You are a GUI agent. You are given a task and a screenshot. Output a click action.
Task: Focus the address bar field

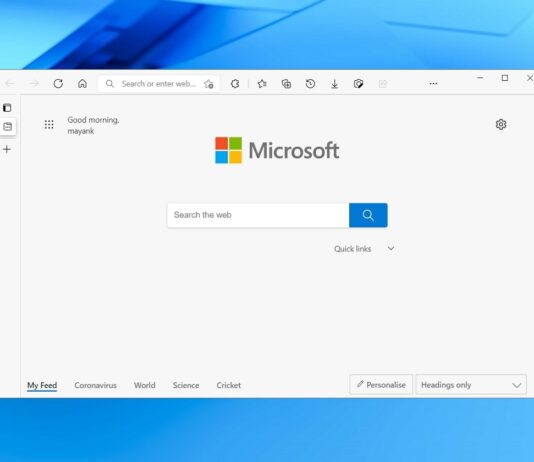(x=158, y=84)
